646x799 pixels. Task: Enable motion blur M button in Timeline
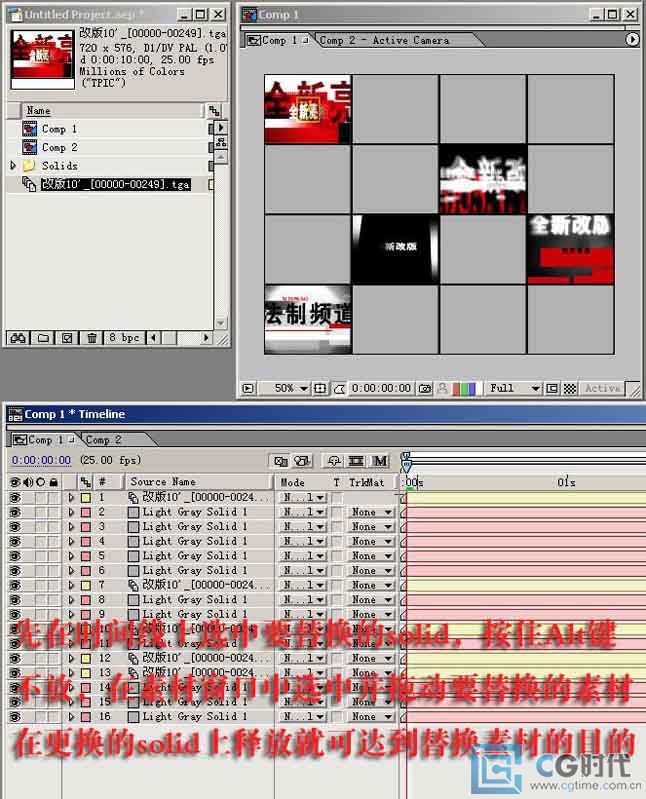click(380, 461)
